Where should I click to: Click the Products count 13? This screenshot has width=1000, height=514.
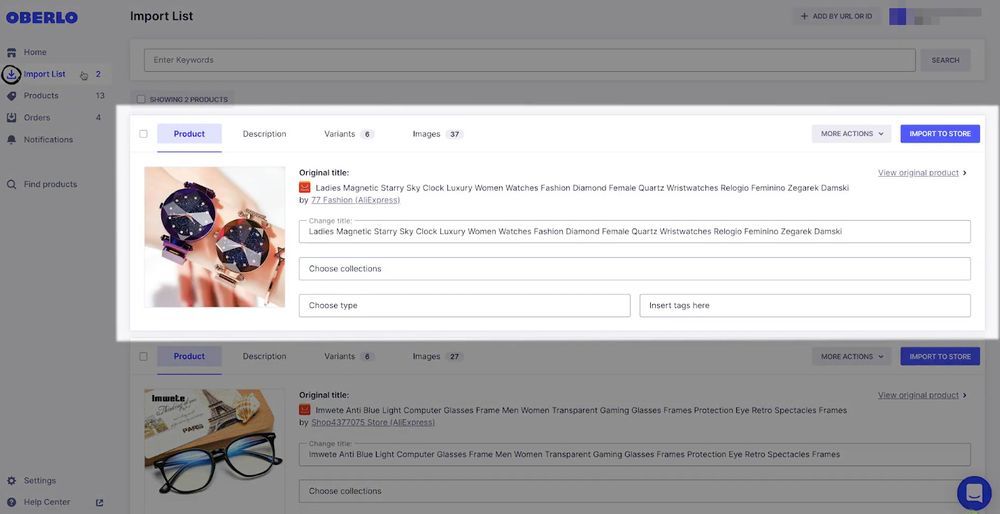point(100,96)
